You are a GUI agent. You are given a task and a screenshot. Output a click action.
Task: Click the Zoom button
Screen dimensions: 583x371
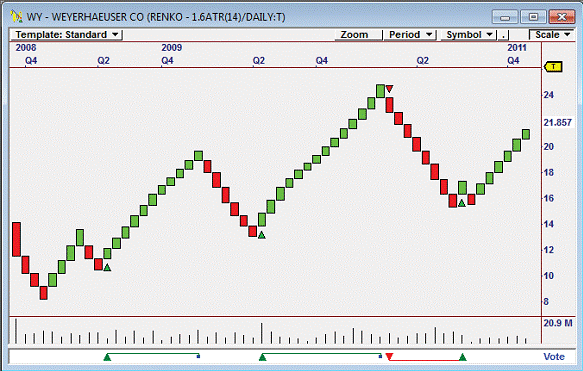pos(358,35)
